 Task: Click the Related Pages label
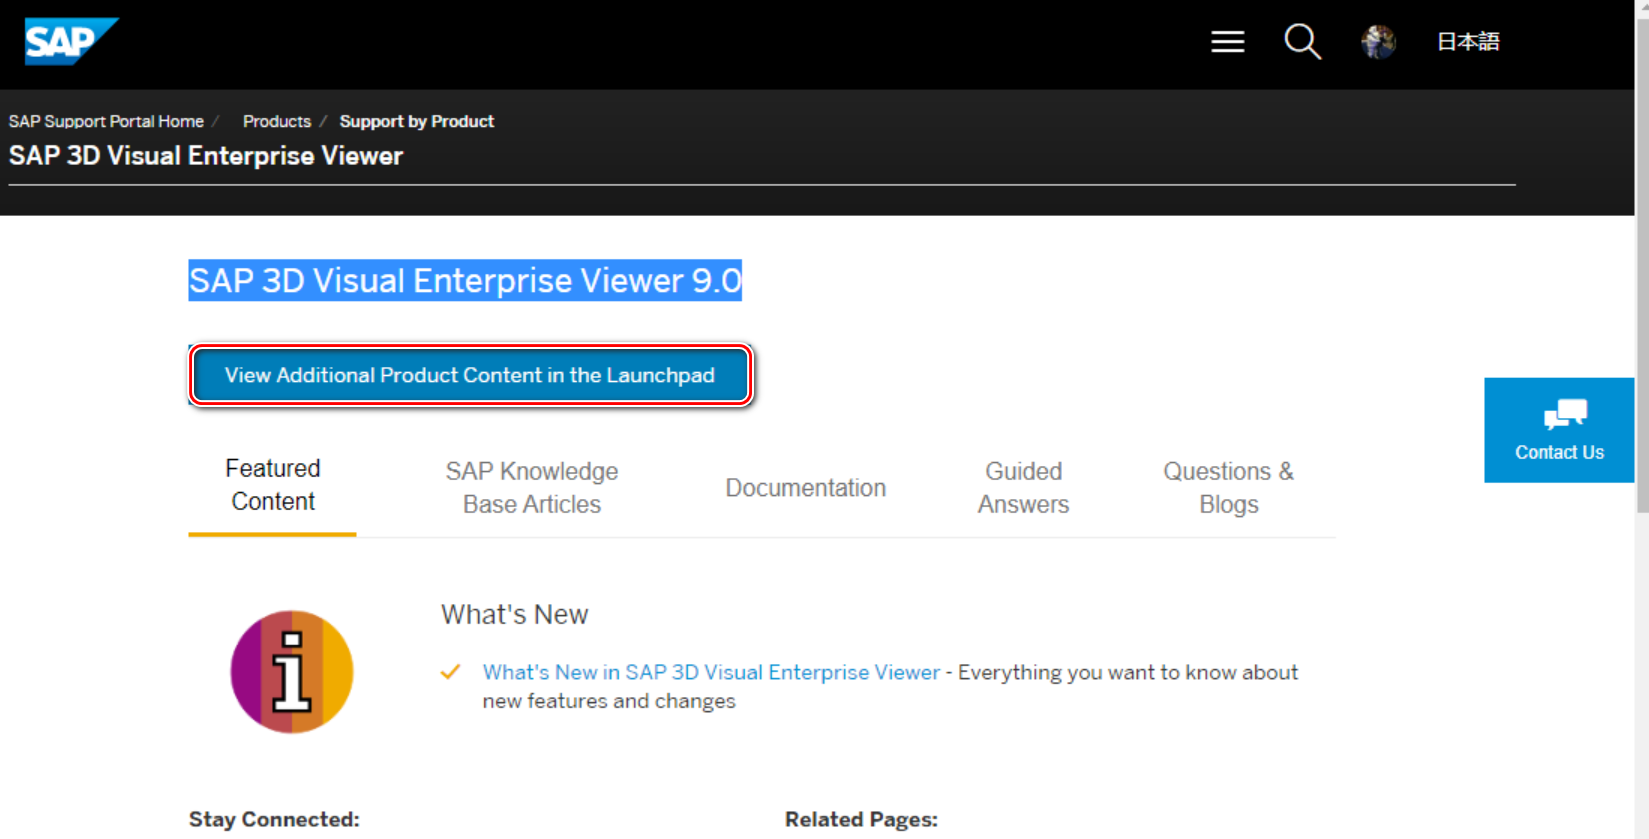tap(861, 819)
